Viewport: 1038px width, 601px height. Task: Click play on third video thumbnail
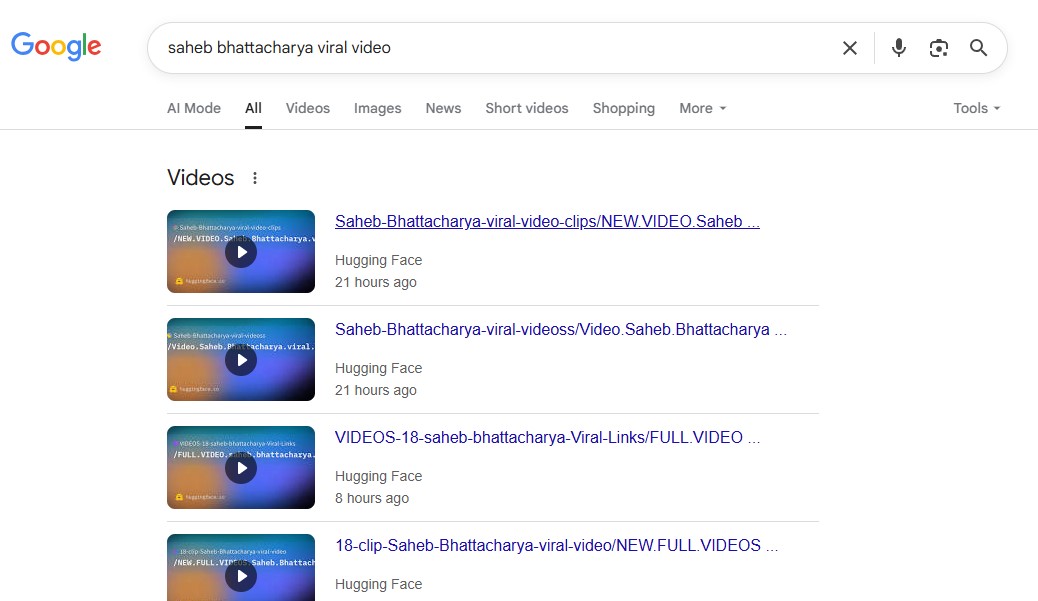(x=241, y=468)
